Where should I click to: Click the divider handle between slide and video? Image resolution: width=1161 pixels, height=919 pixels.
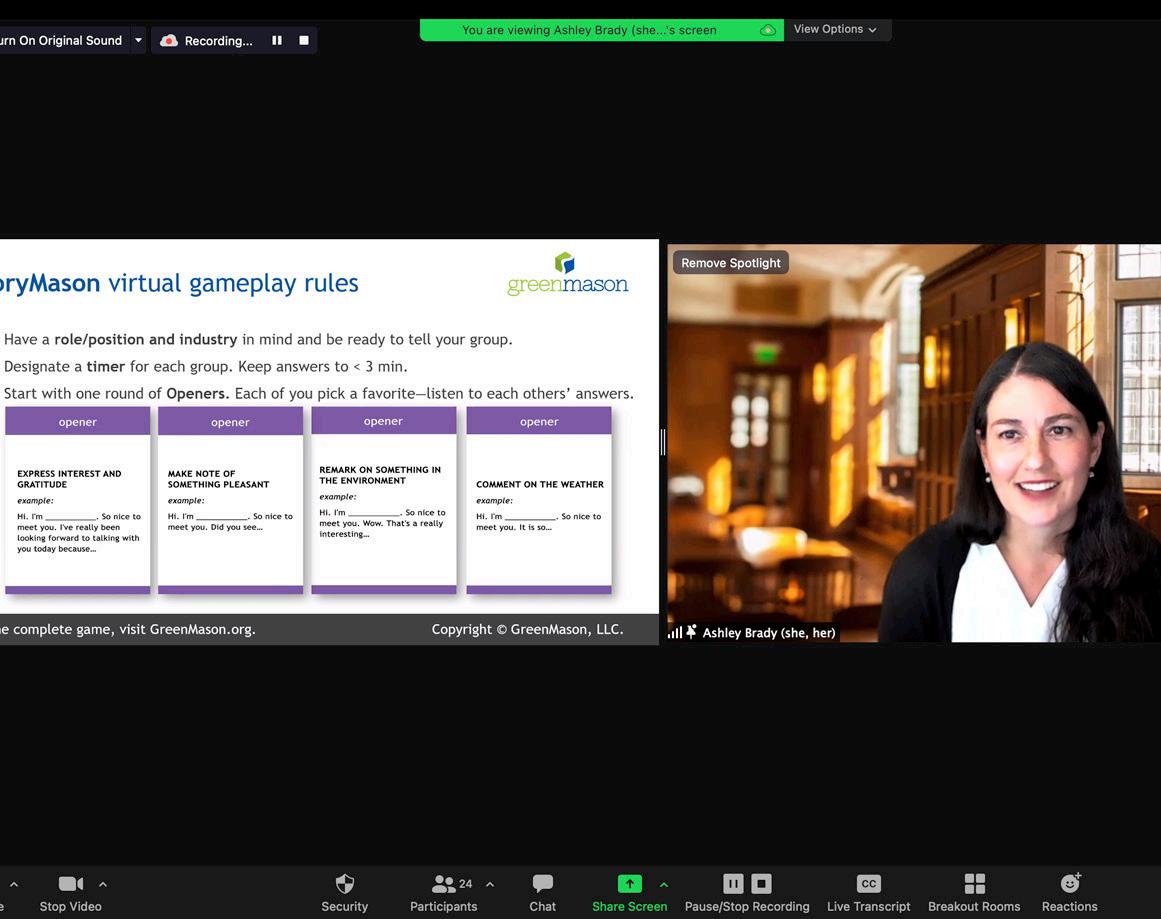point(663,442)
